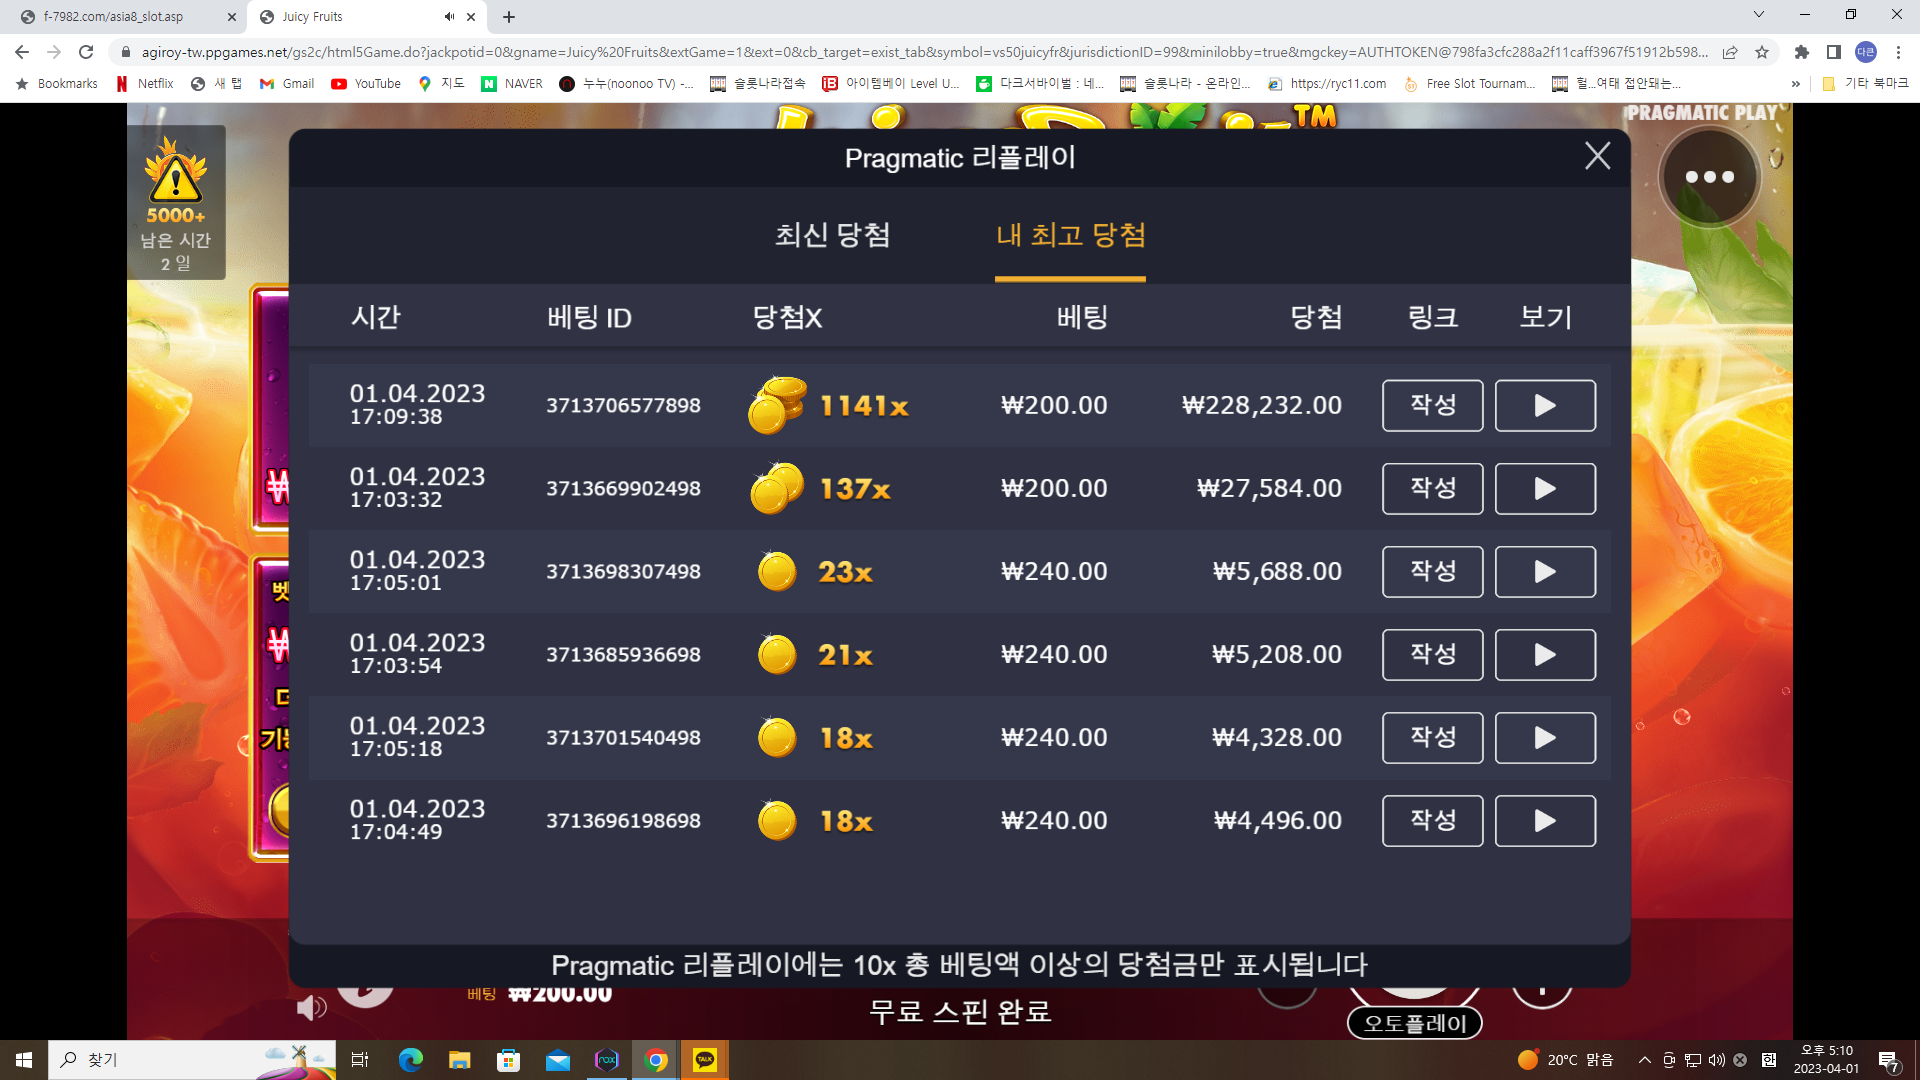Image resolution: width=1920 pixels, height=1080 pixels.
Task: Switch to the 최신 당첨 tab
Action: pos(832,235)
